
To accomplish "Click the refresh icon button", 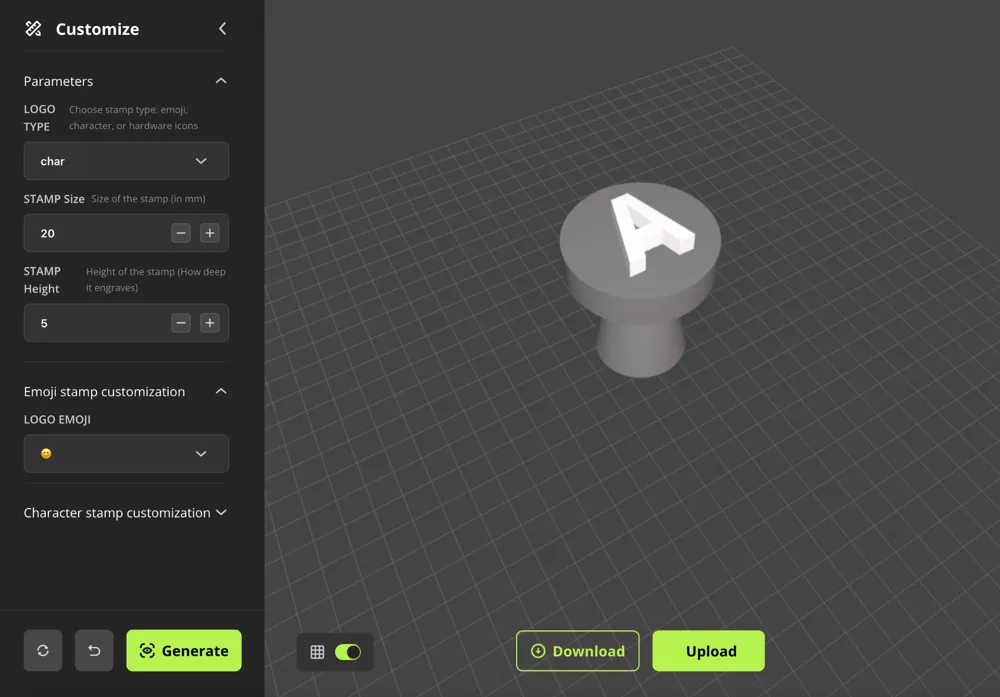I will point(43,651).
